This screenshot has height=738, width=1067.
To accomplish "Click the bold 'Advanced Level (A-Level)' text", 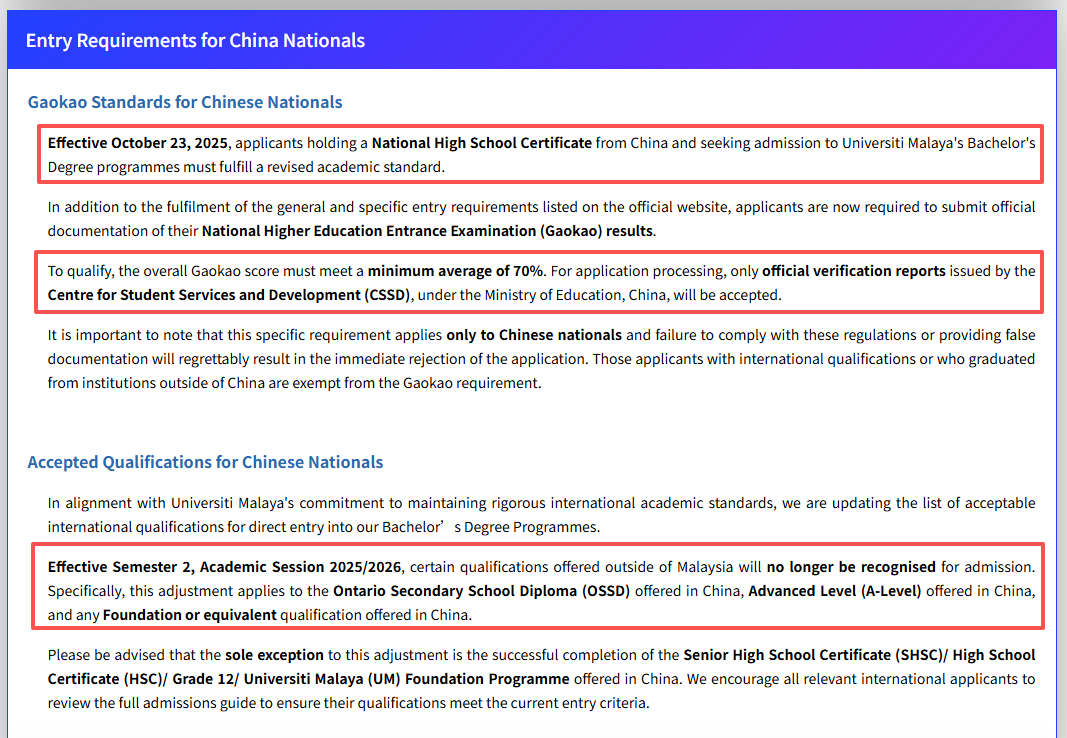I will (834, 591).
